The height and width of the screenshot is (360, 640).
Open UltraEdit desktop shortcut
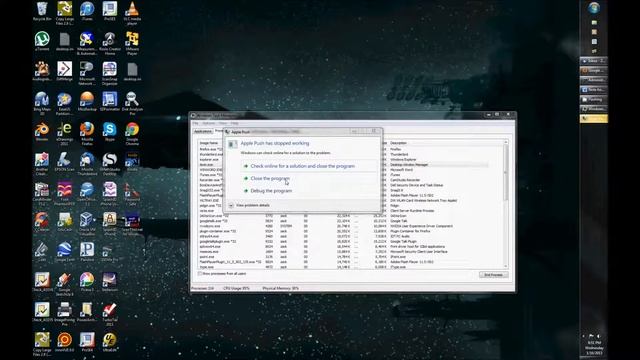(109, 342)
